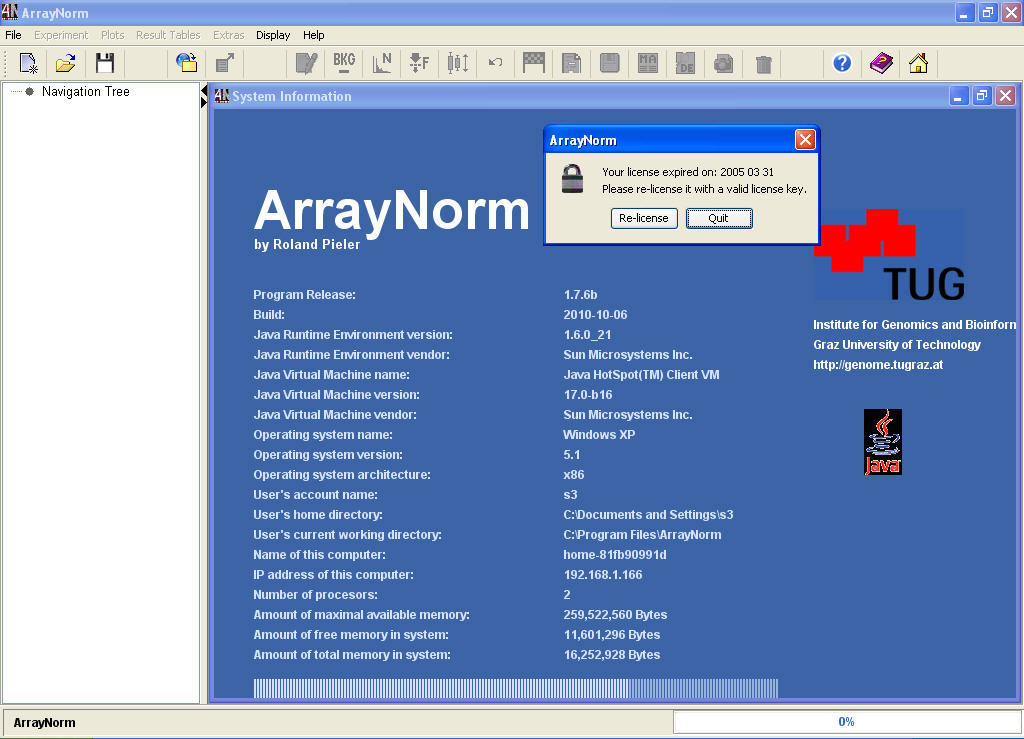Click the Save floppy disk icon

click(104, 63)
